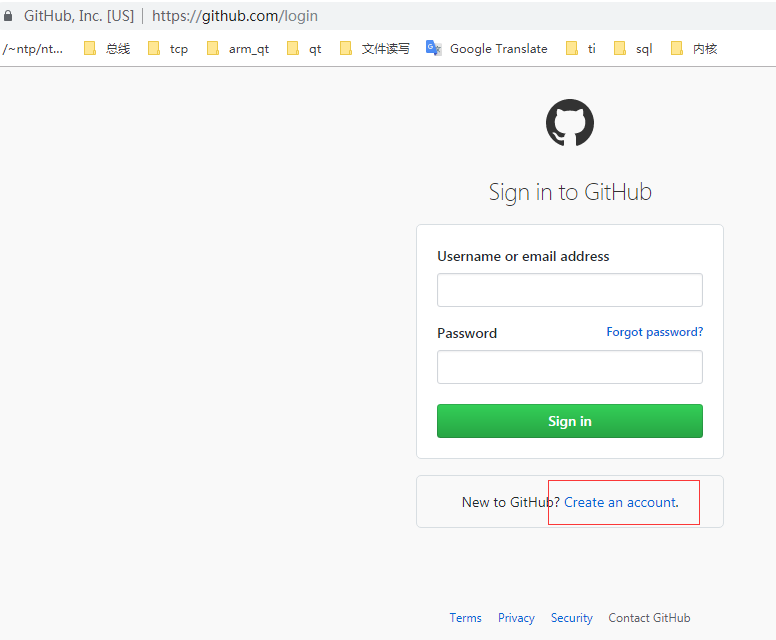This screenshot has width=776, height=640.
Task: Click the secure padlock icon in address bar
Action: [8, 16]
